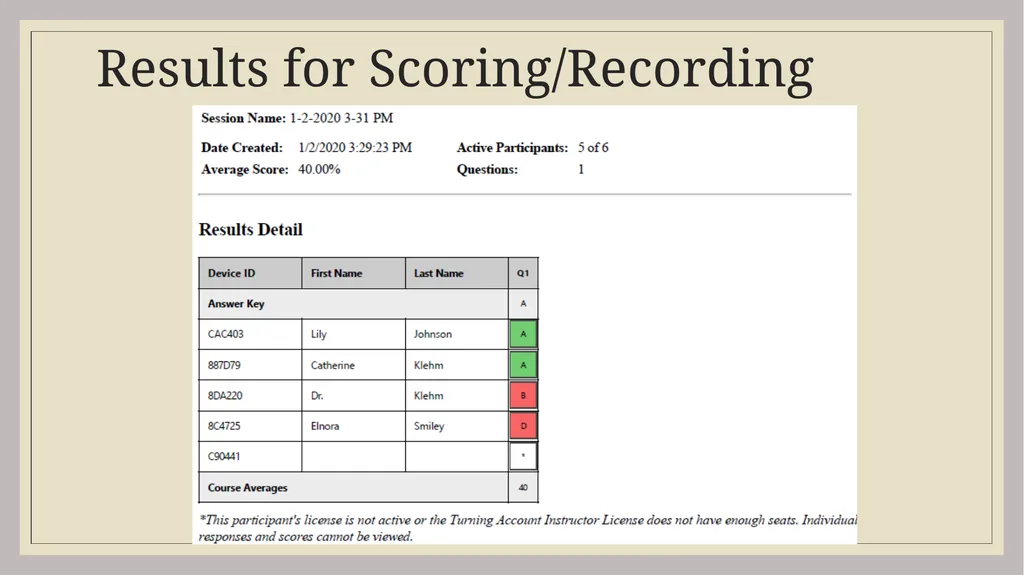Click last name 'Johnson'
The height and width of the screenshot is (575, 1024).
[x=433, y=334]
